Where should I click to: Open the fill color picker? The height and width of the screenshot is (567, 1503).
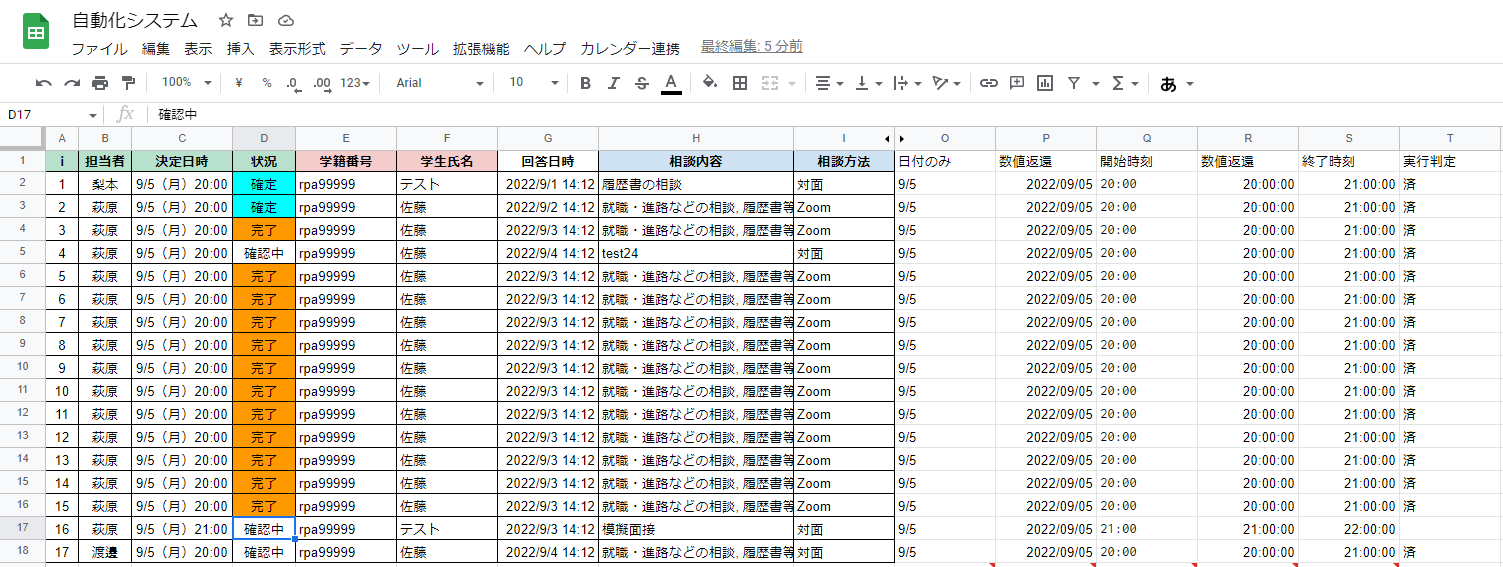tap(709, 83)
